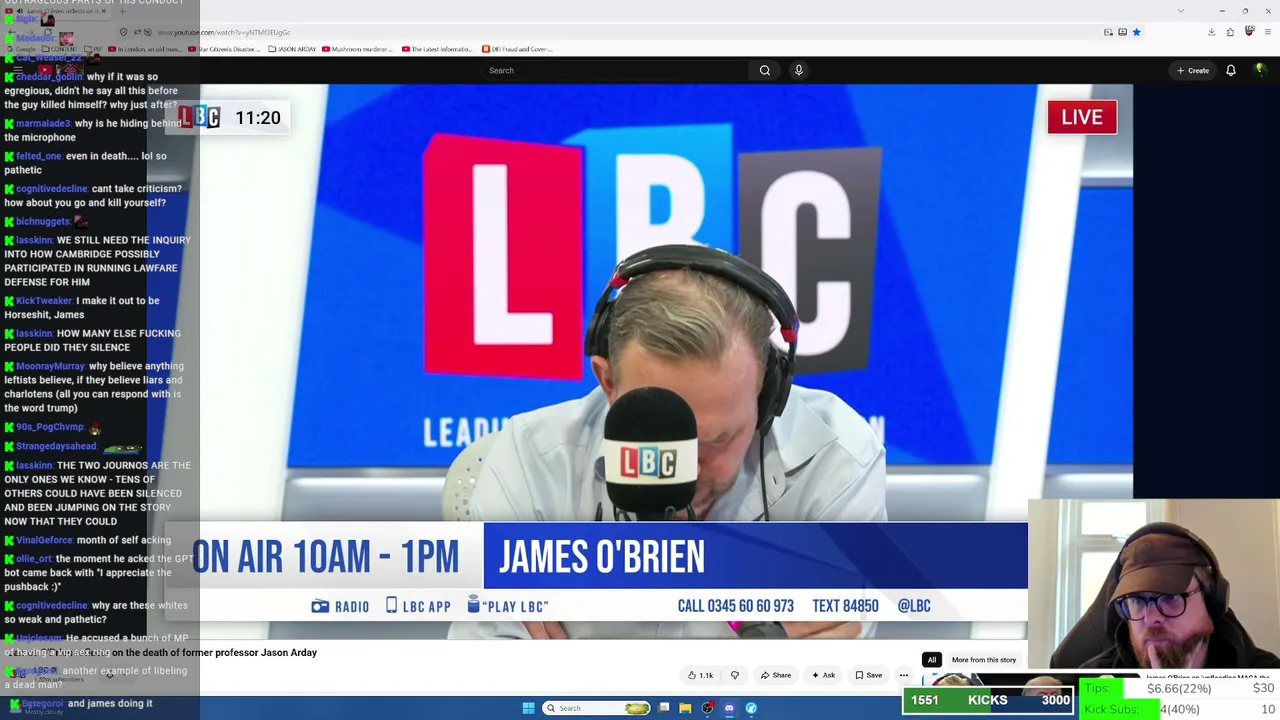1280x720 pixels.
Task: Open Discord from the taskbar
Action: [x=729, y=708]
